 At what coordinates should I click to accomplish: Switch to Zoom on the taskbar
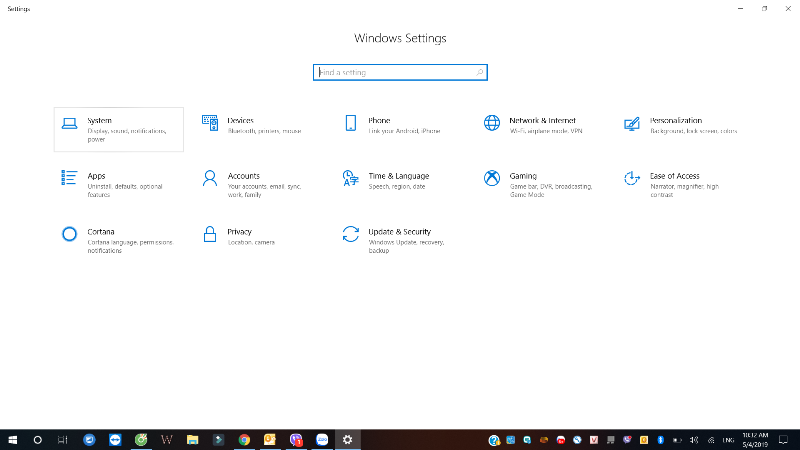click(322, 440)
